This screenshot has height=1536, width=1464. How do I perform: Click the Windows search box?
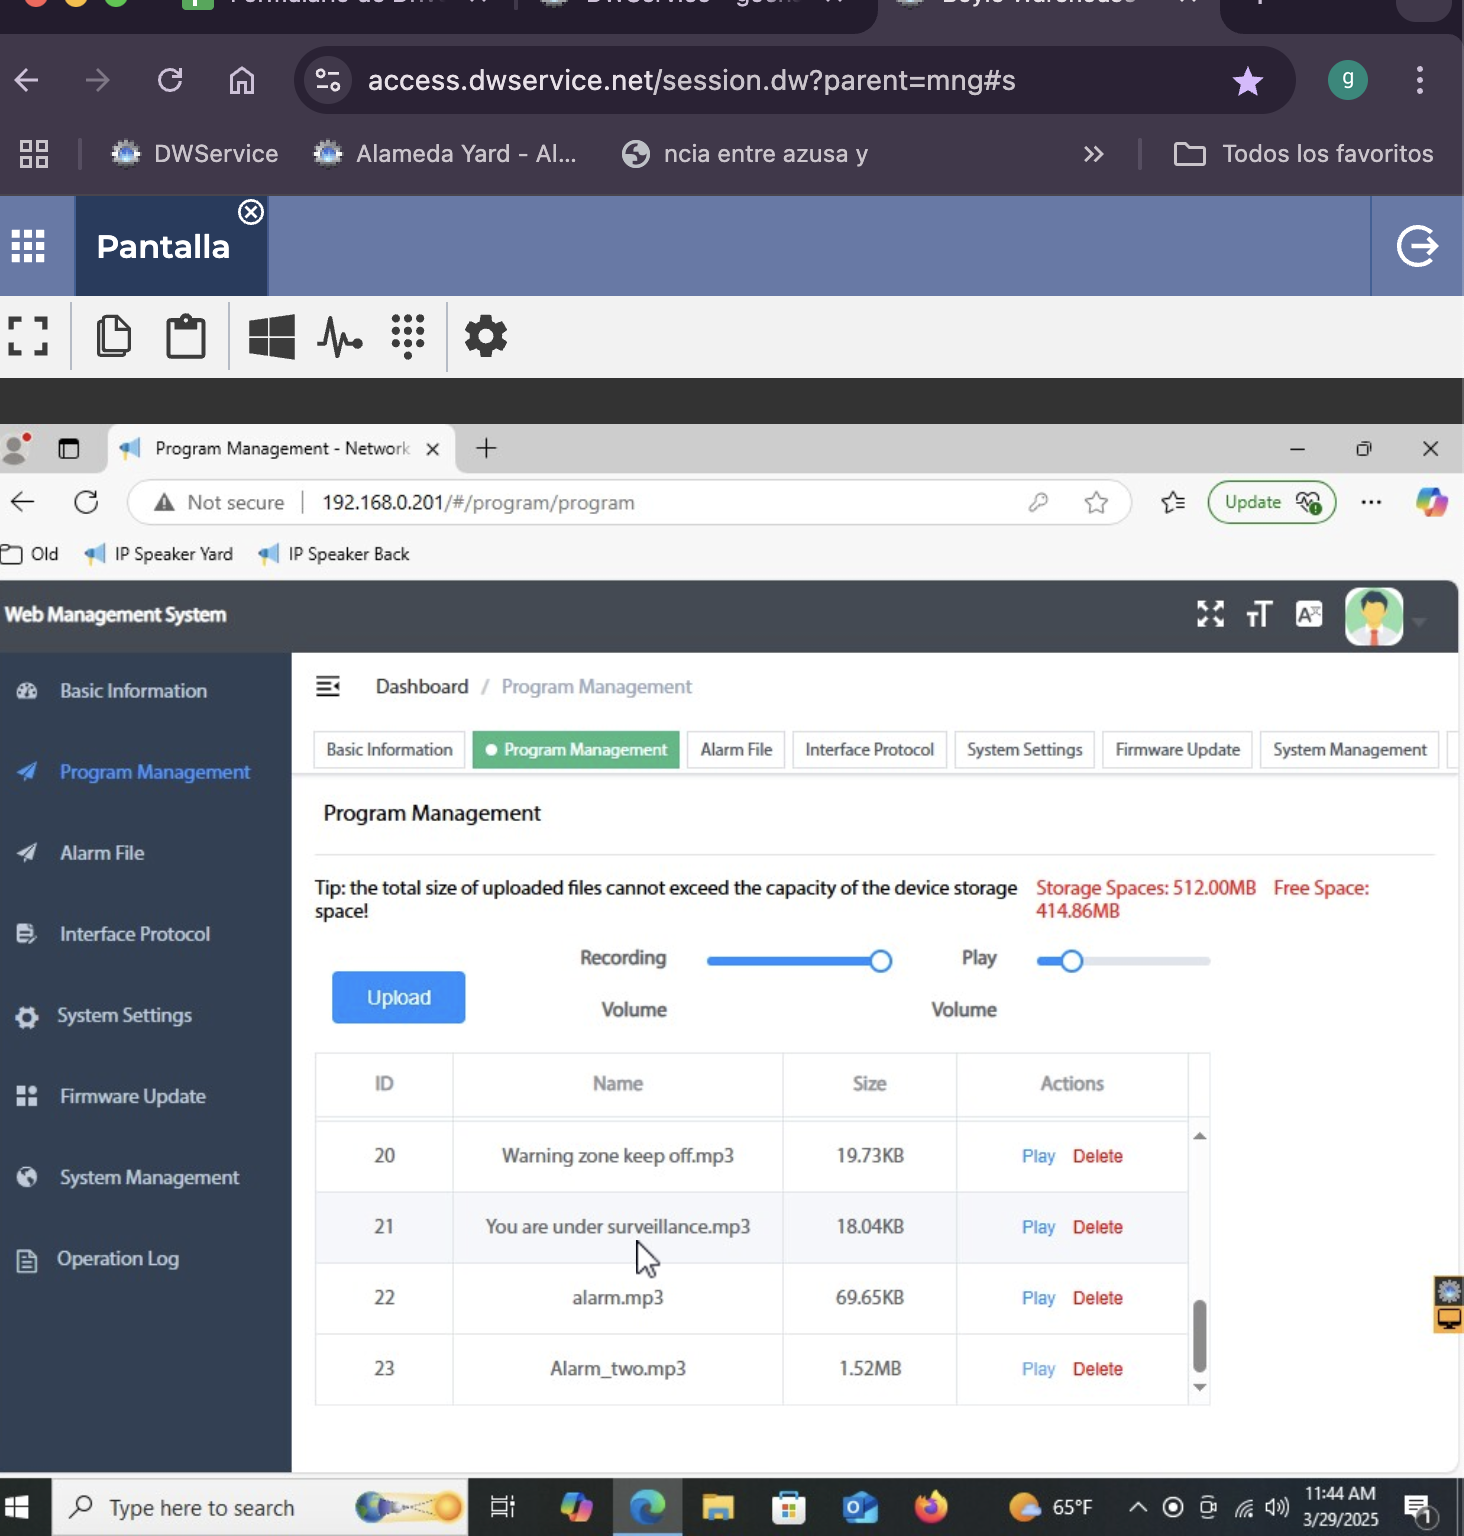pos(260,1507)
